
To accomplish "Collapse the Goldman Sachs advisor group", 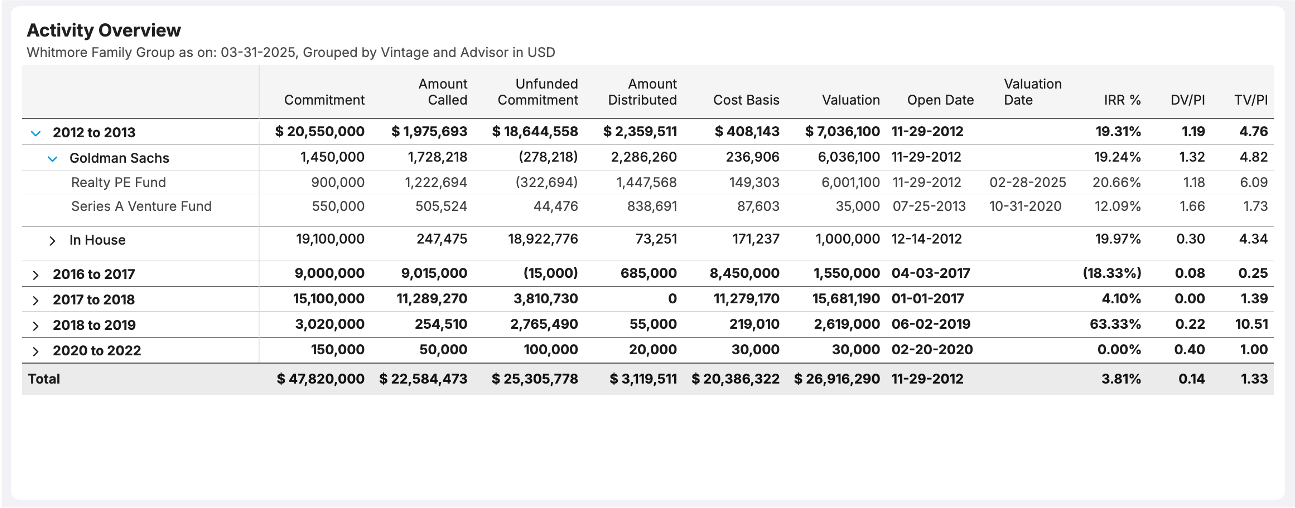I will [53, 158].
